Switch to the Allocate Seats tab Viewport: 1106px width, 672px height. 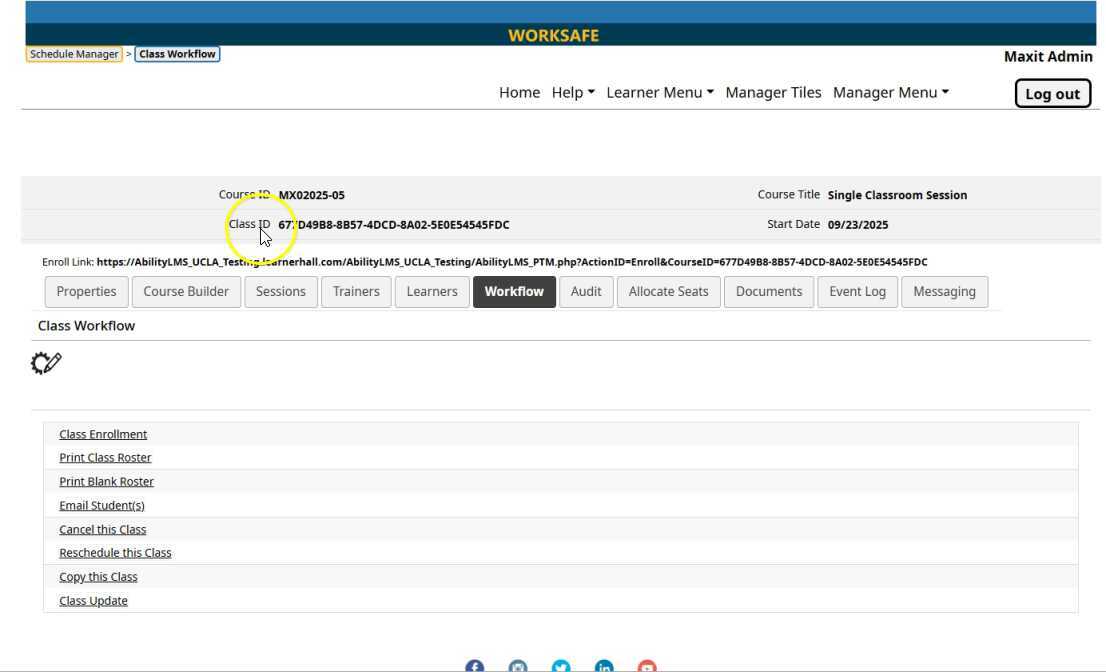point(669,292)
